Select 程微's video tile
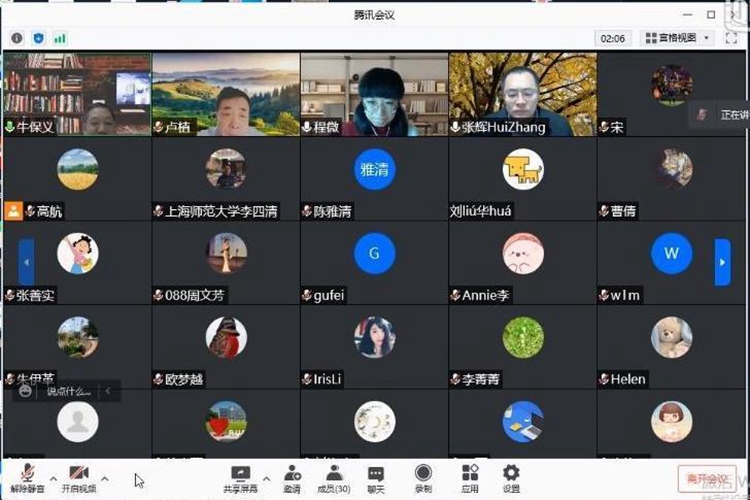750x500 pixels. (375, 94)
